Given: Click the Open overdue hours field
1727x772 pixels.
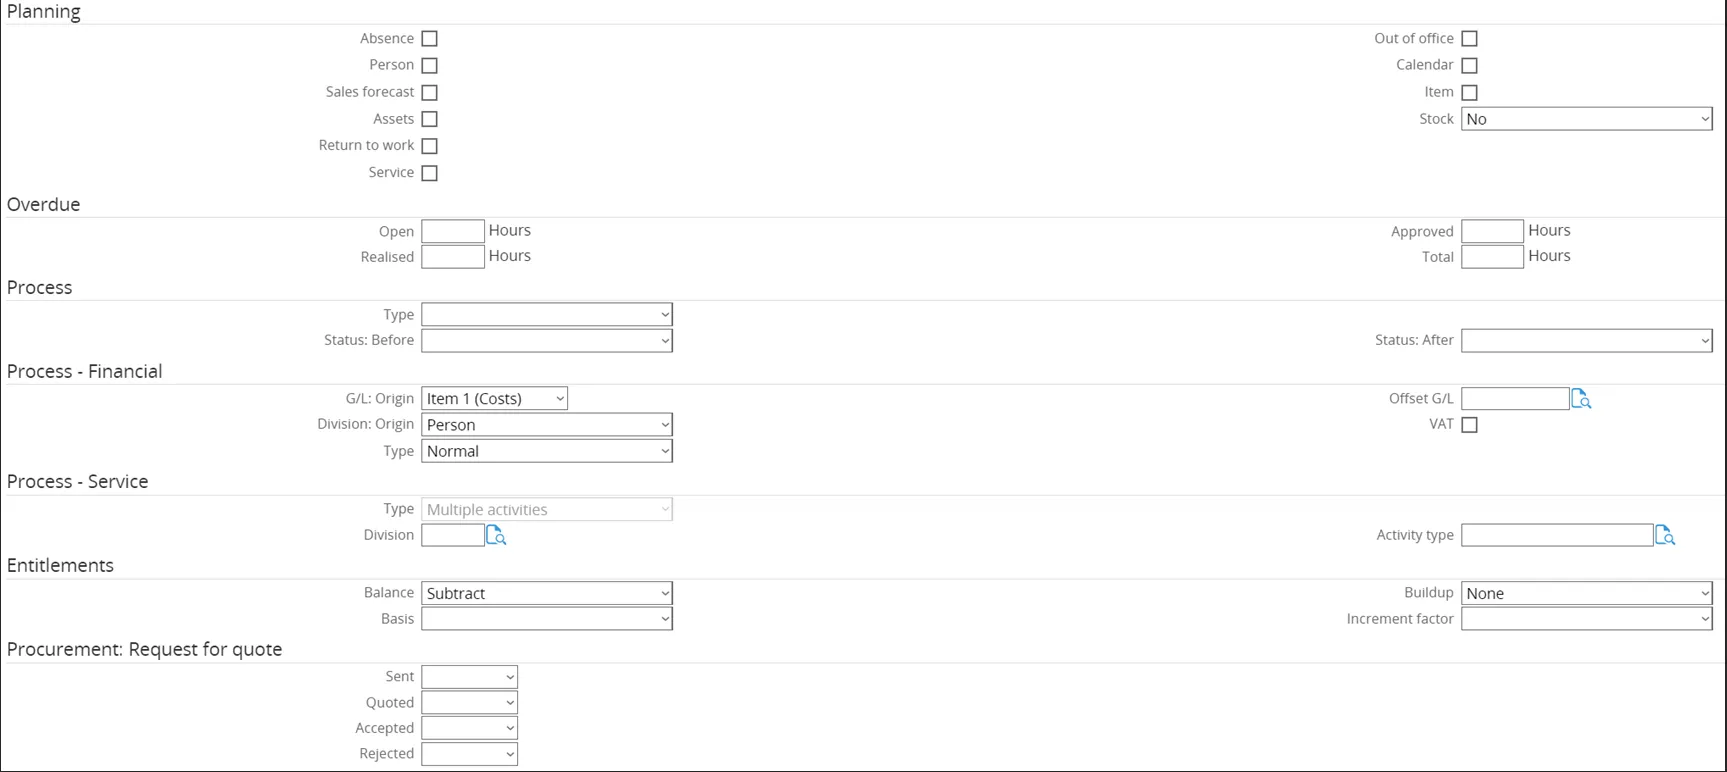Looking at the screenshot, I should 453,231.
